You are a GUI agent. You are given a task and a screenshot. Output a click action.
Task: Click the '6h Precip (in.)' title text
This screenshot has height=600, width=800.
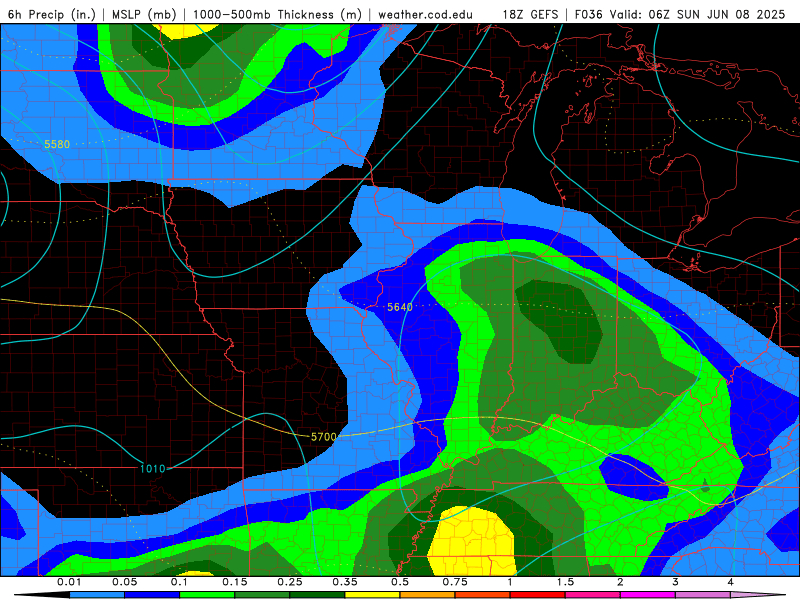tap(52, 14)
